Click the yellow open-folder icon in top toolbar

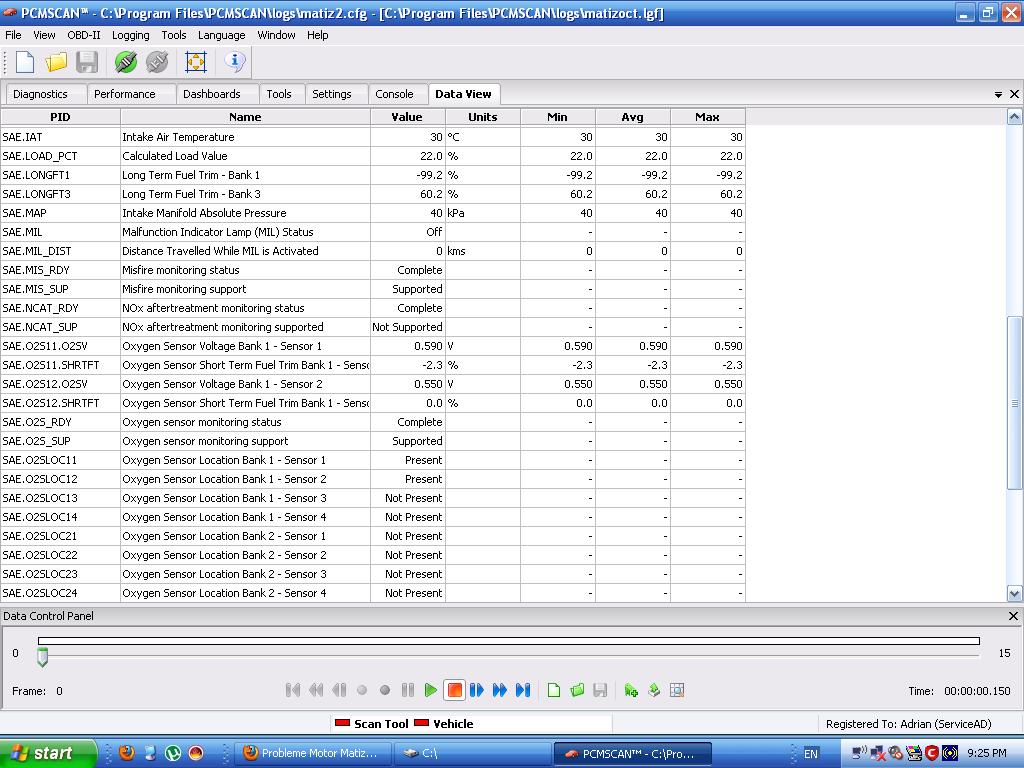pos(56,62)
